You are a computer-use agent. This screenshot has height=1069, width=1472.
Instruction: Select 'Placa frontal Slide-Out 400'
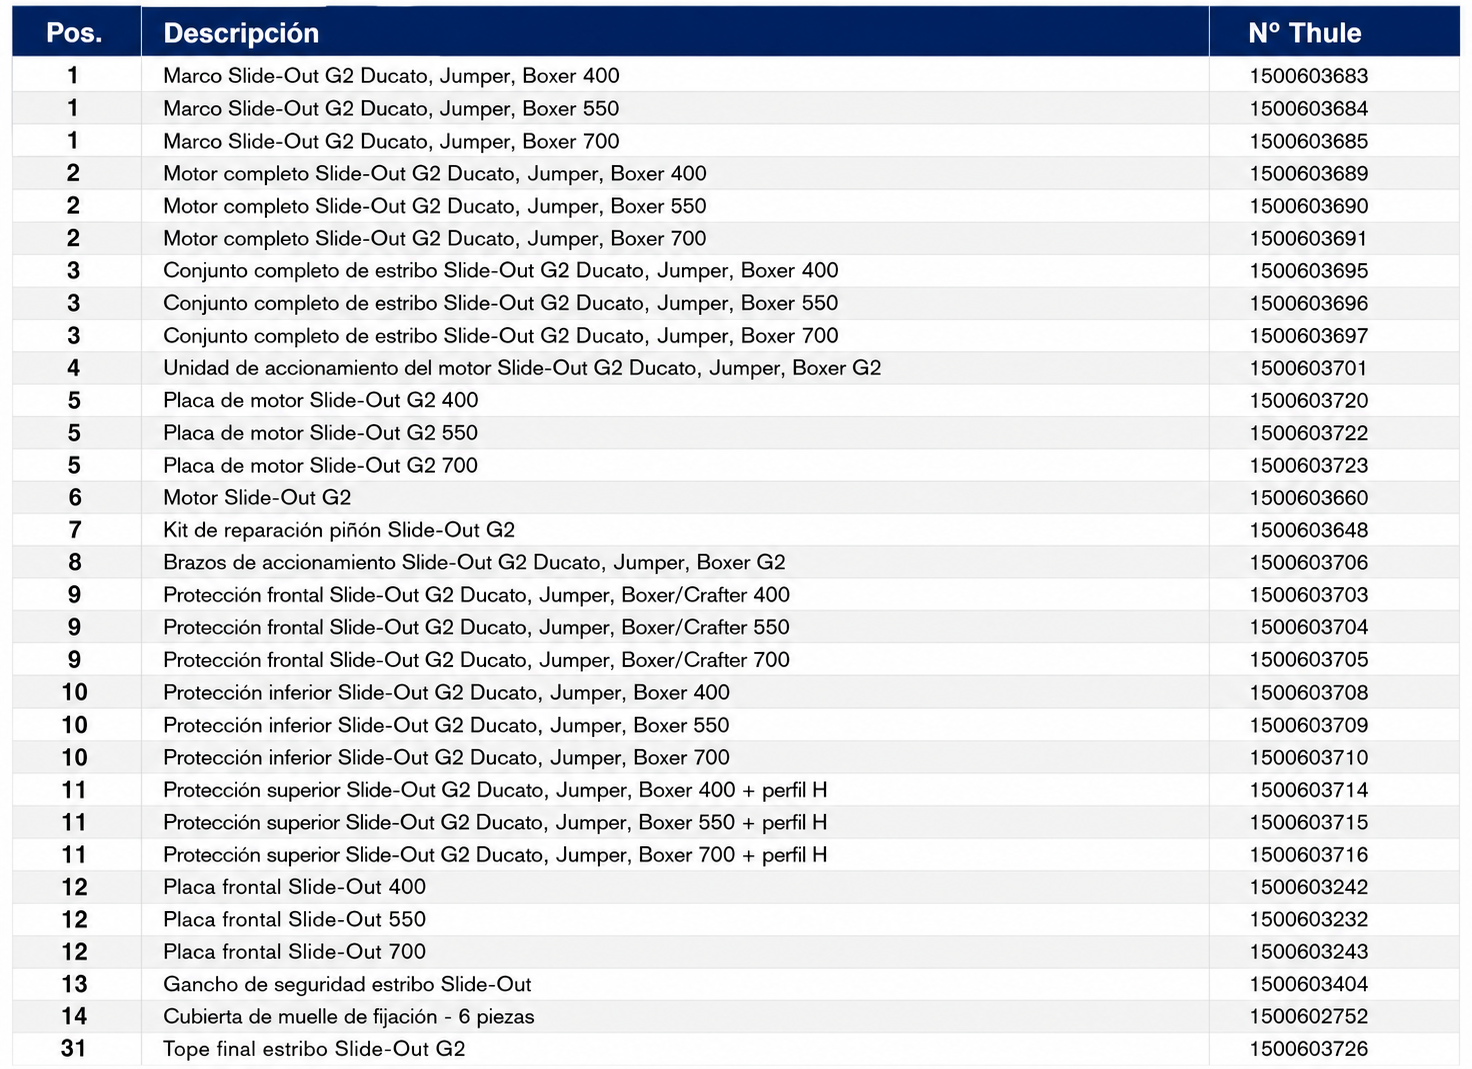[x=294, y=887]
